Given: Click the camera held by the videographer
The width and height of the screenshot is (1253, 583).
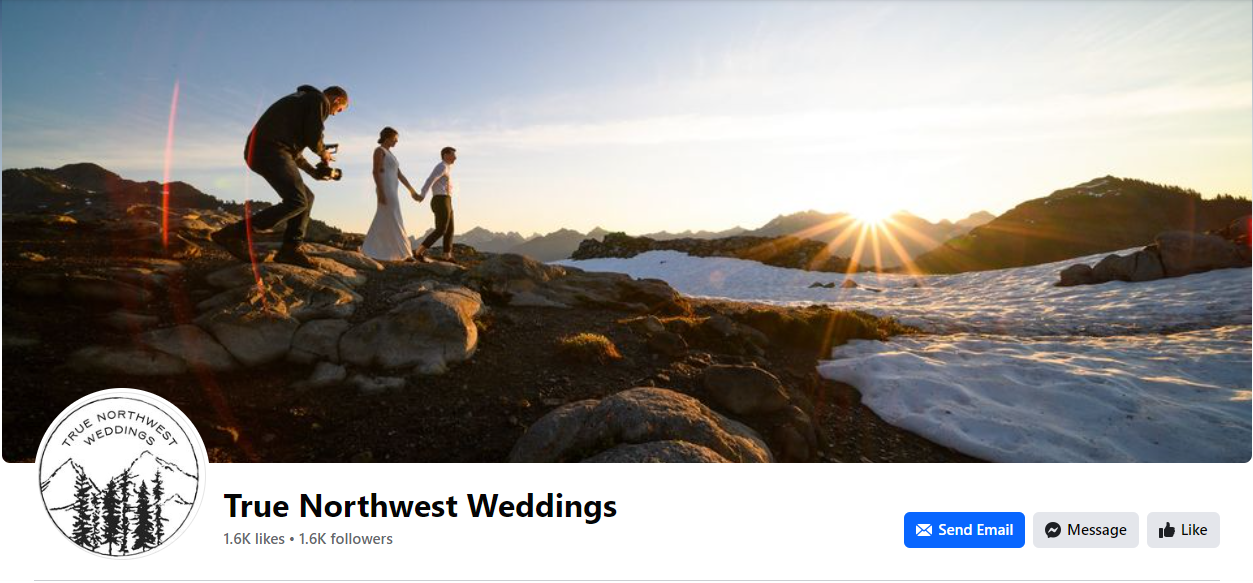Looking at the screenshot, I should [x=328, y=163].
